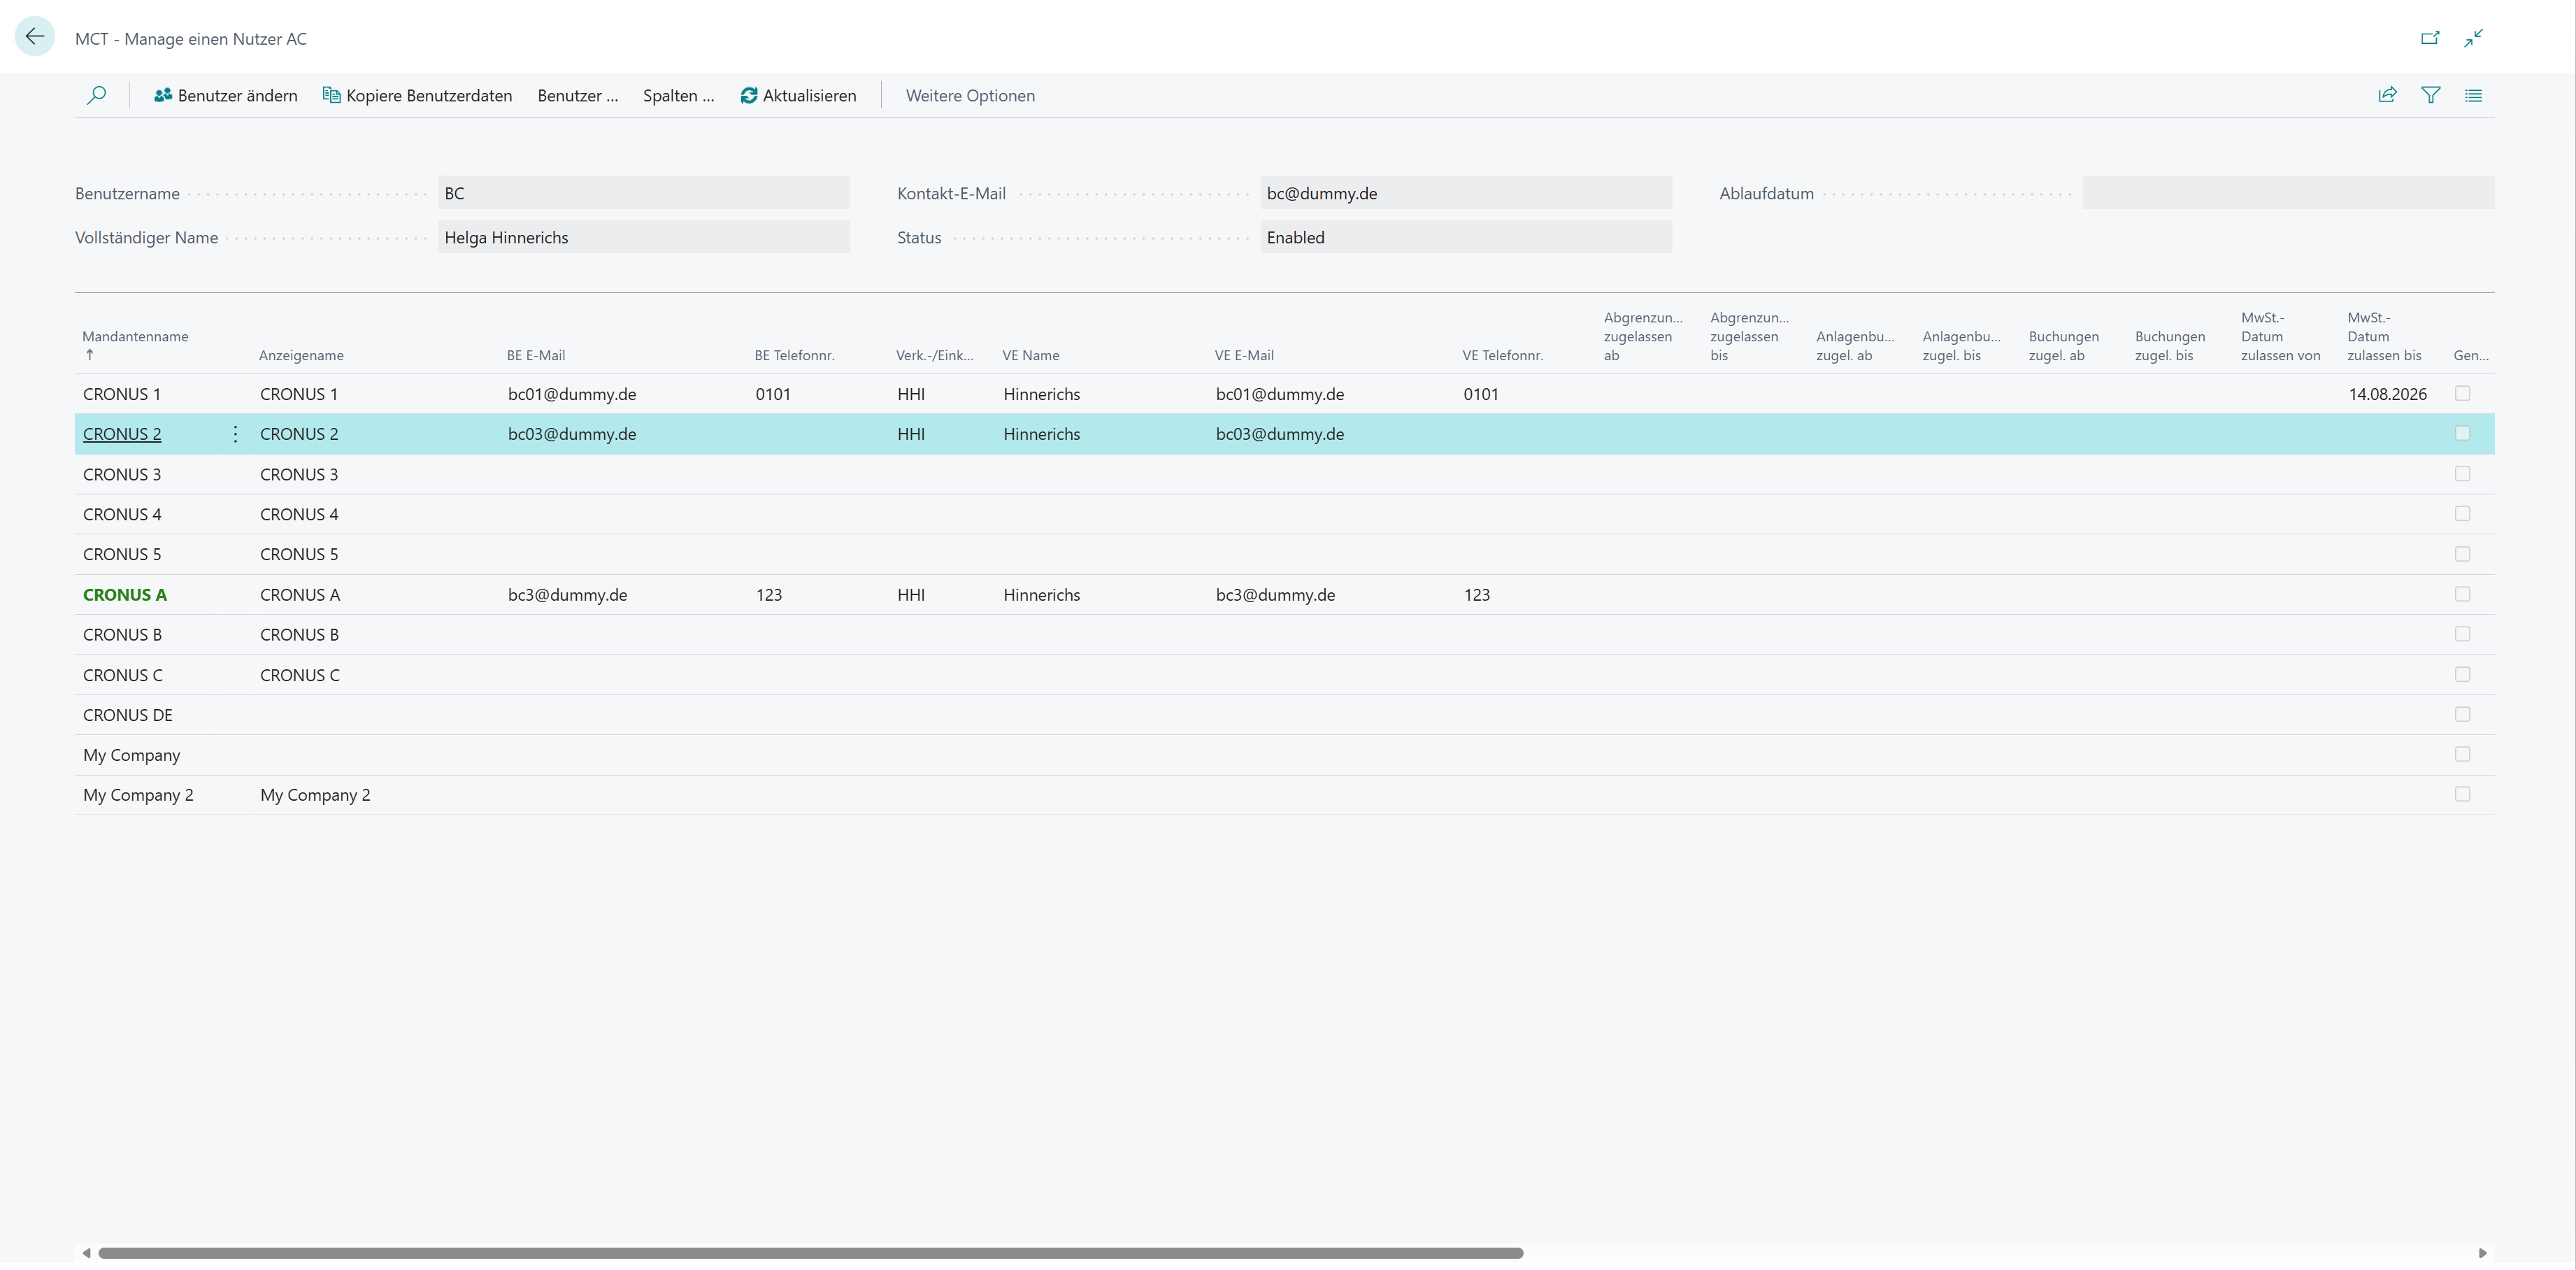The image size is (2576, 1270).
Task: Click the Aktualisieren action label
Action: tap(809, 95)
